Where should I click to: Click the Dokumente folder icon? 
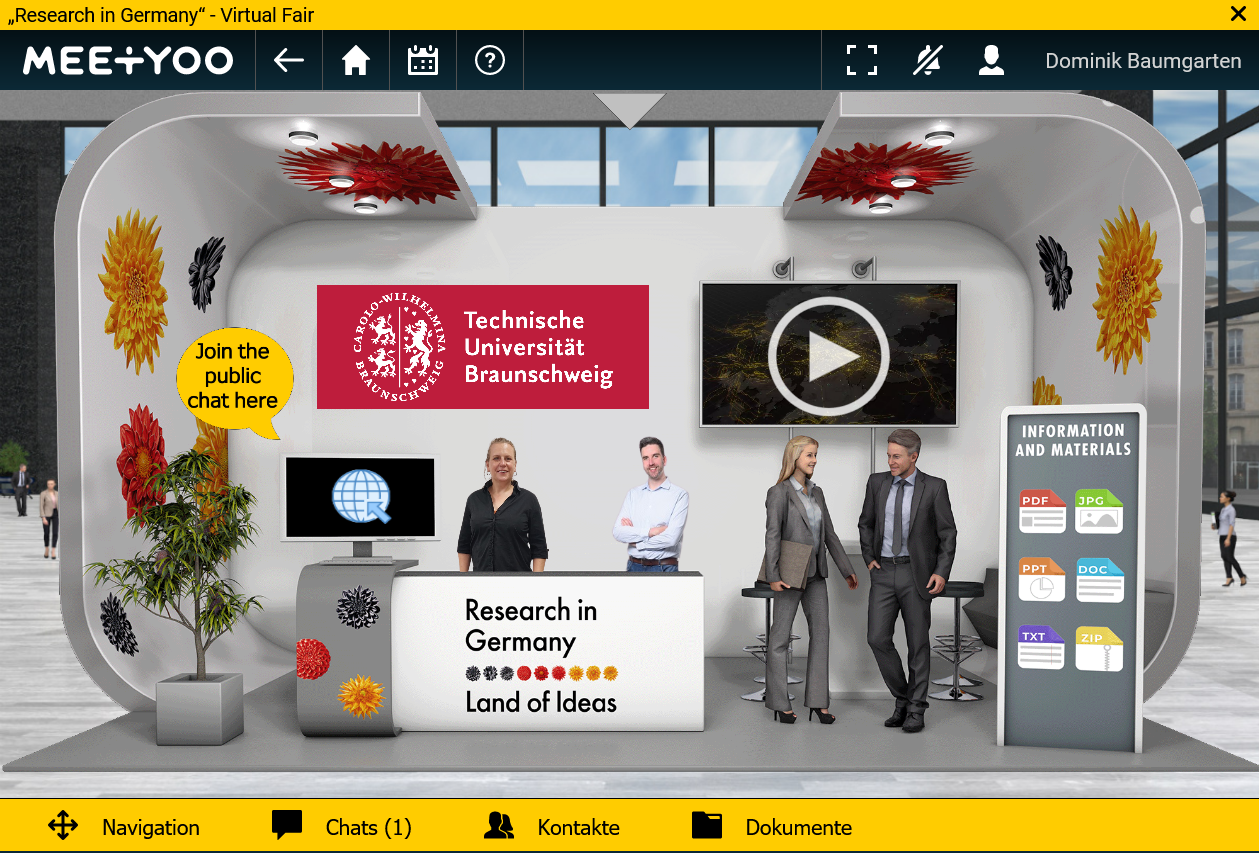(x=707, y=825)
